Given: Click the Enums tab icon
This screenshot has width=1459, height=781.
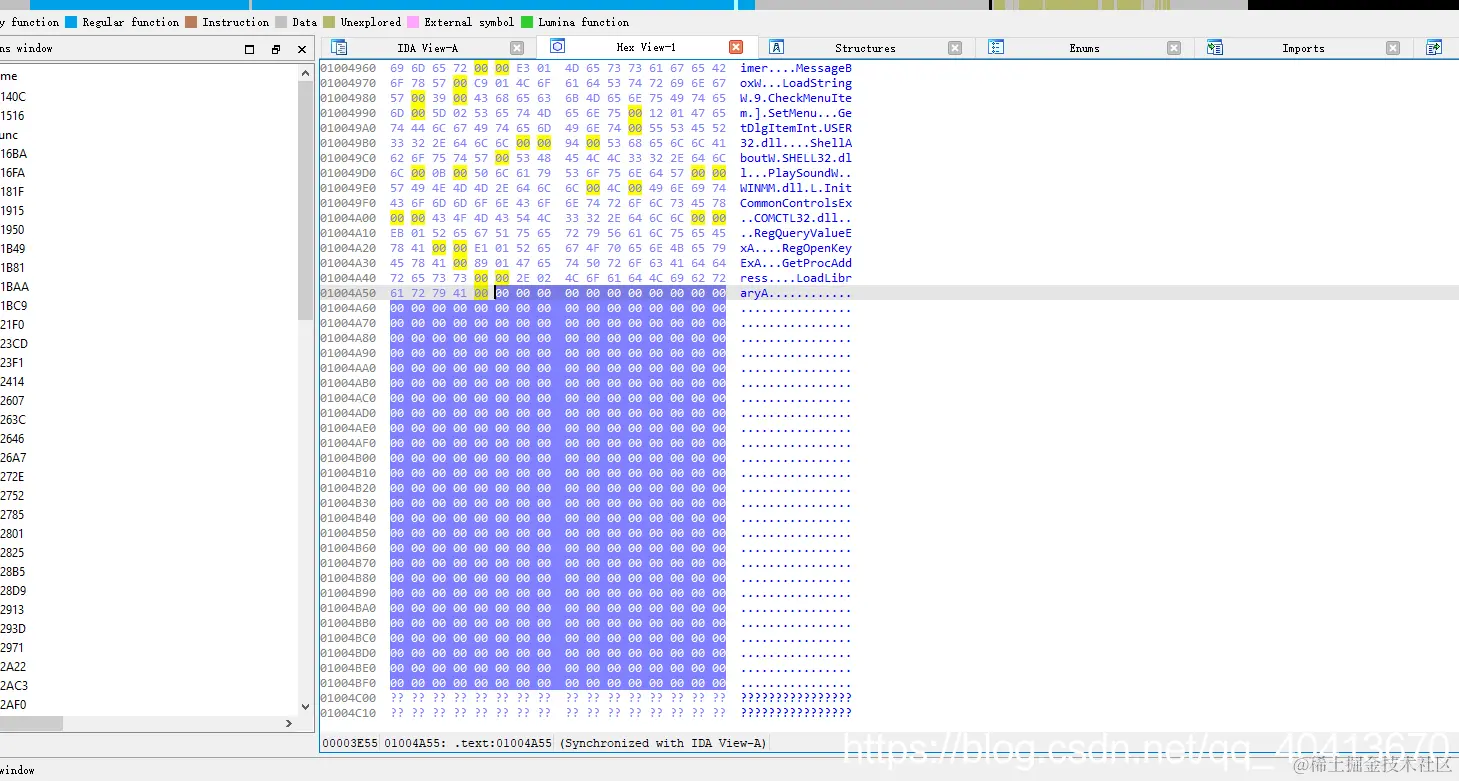Looking at the screenshot, I should [x=996, y=47].
